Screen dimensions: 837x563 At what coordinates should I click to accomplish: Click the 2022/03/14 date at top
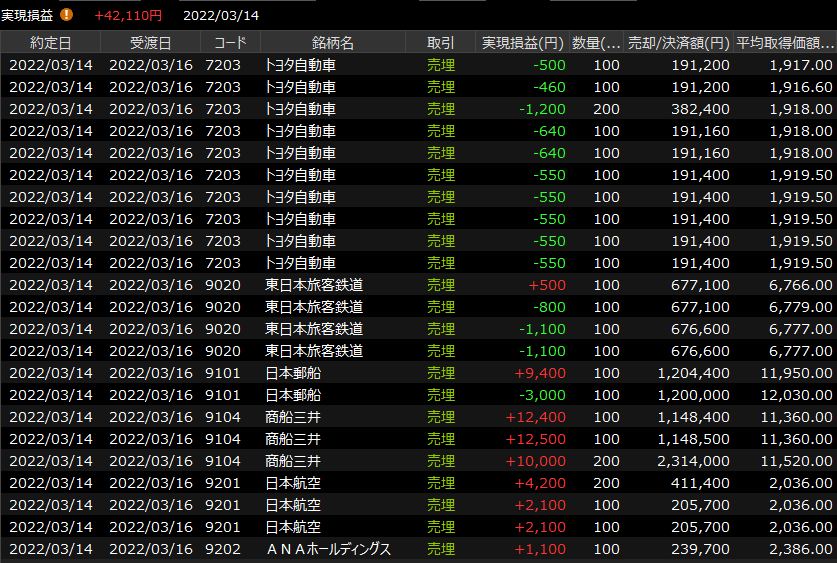[221, 15]
